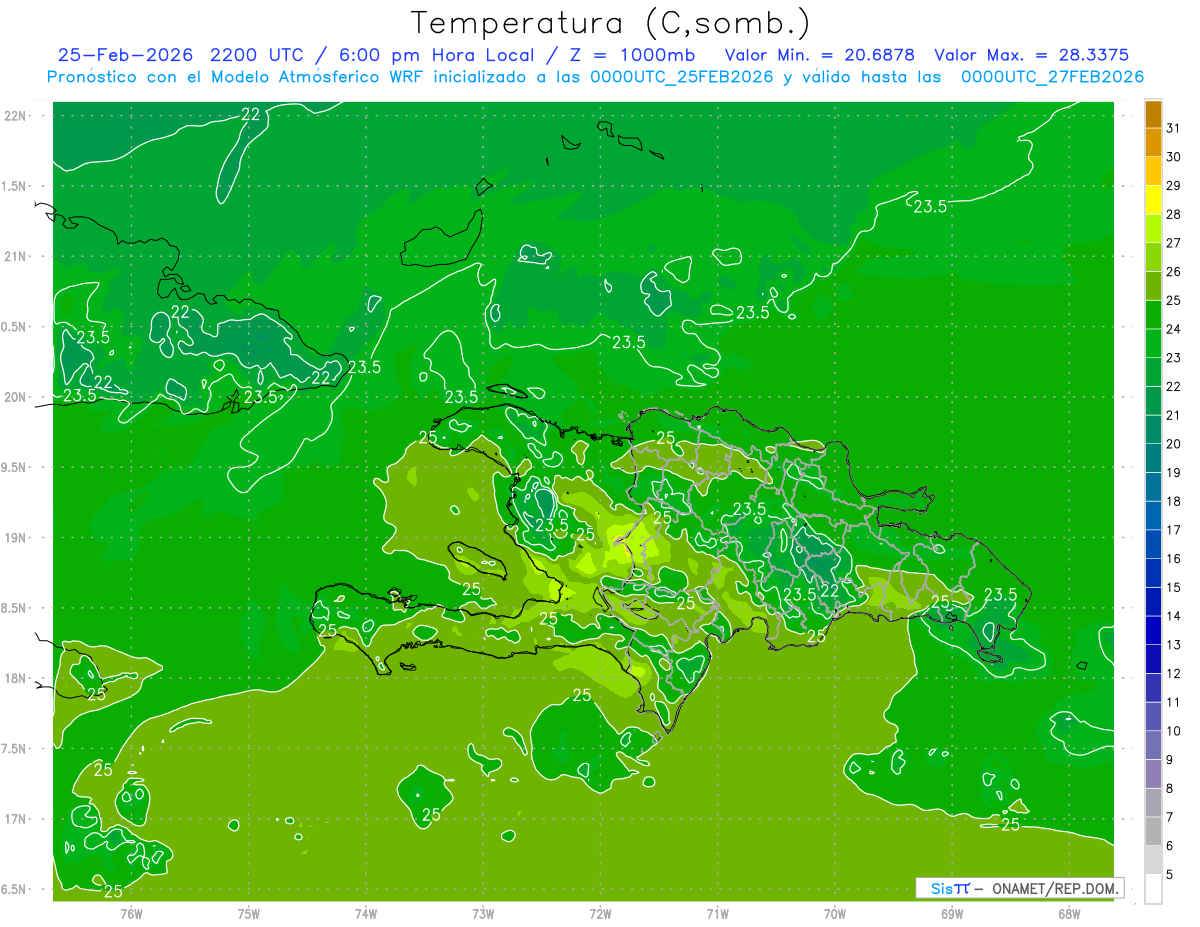
Task: Click the "72W" longitude axis label
Action: 600,913
